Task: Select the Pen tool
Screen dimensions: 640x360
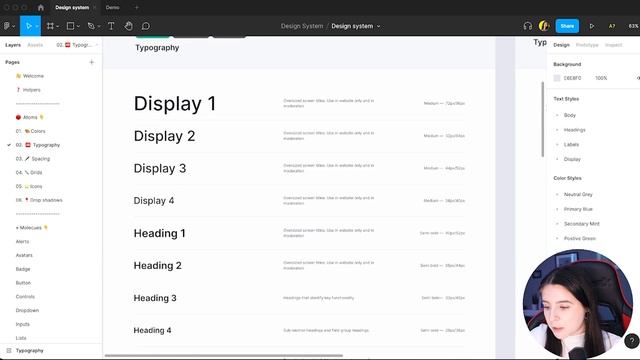Action: click(91, 26)
